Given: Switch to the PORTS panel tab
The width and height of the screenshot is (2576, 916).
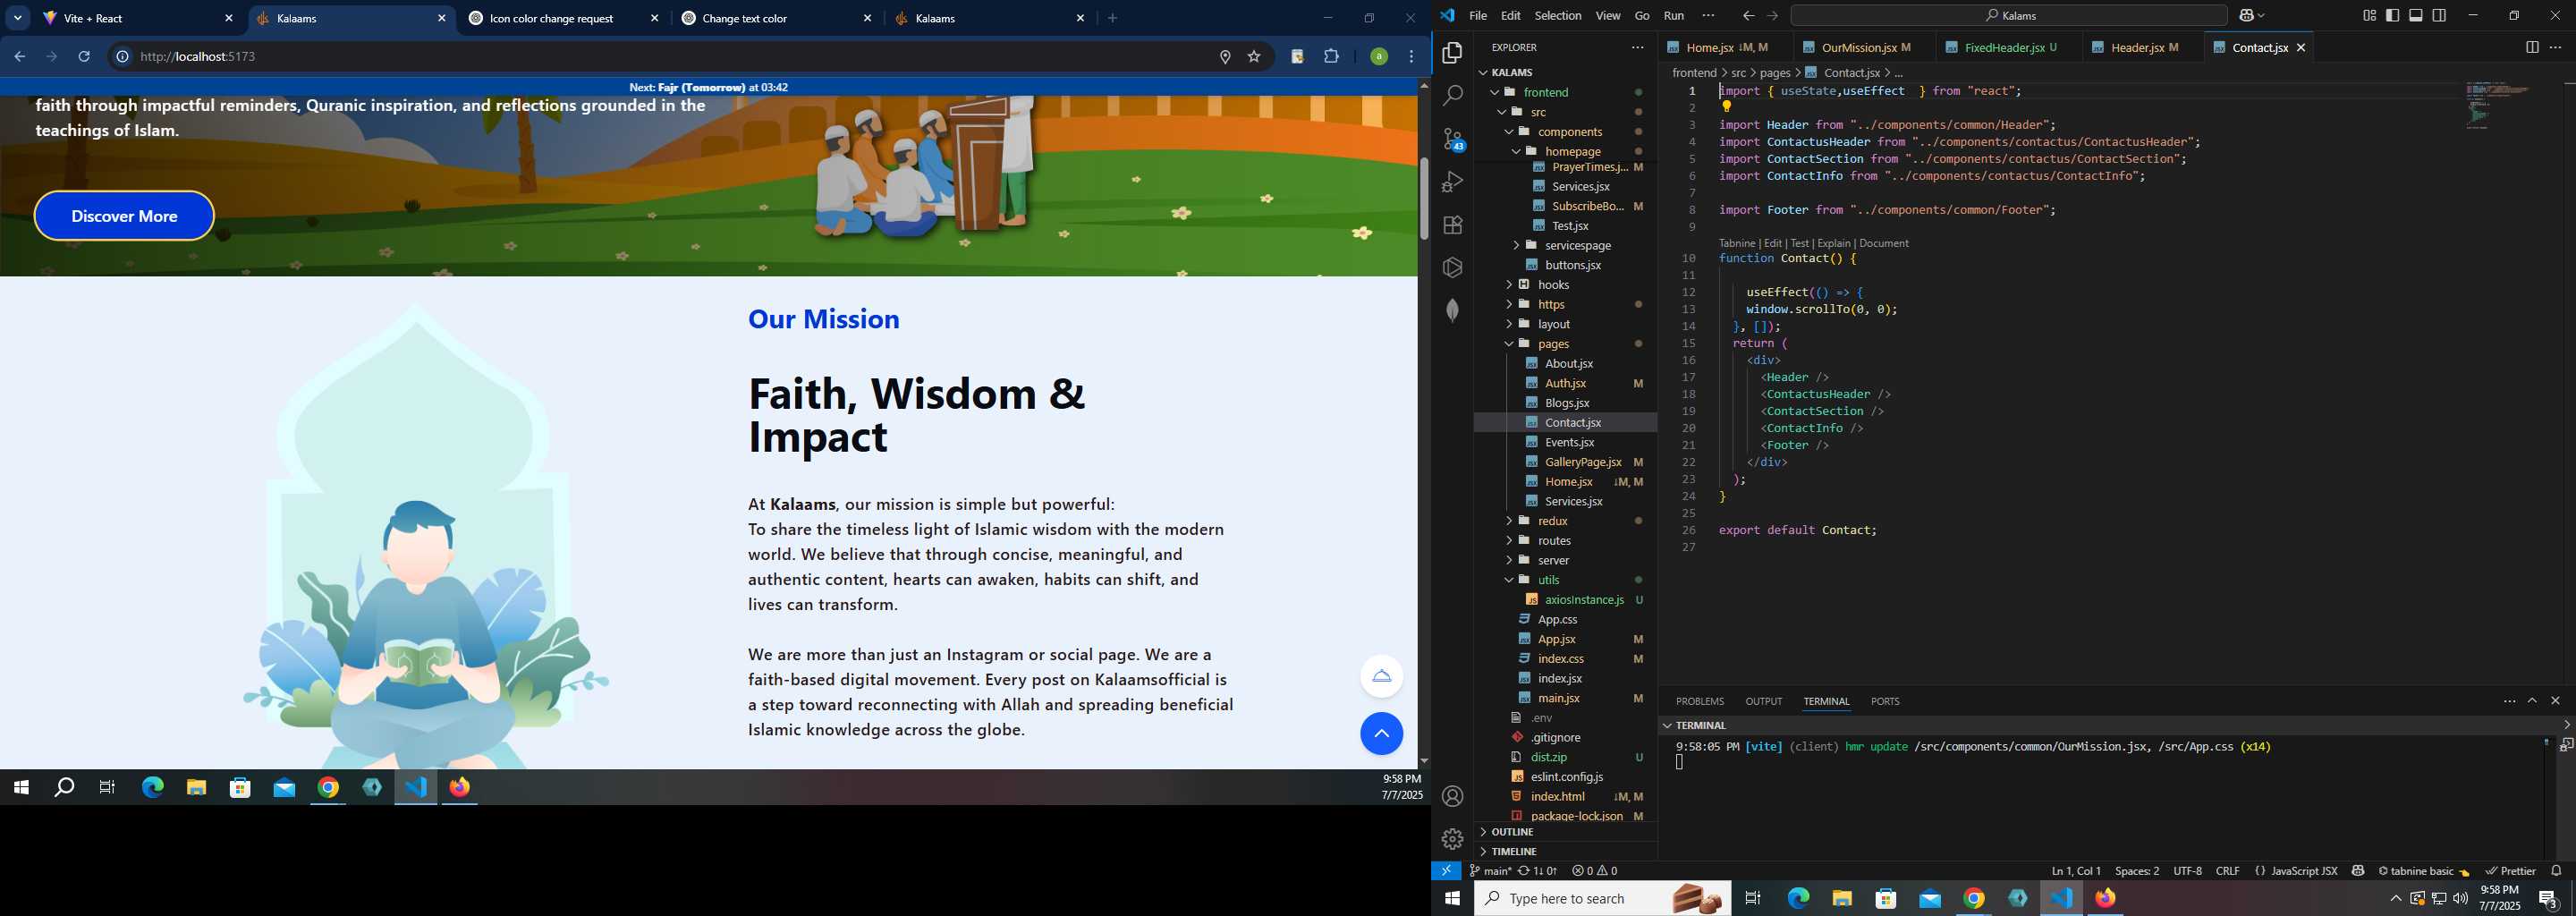Looking at the screenshot, I should point(1885,701).
